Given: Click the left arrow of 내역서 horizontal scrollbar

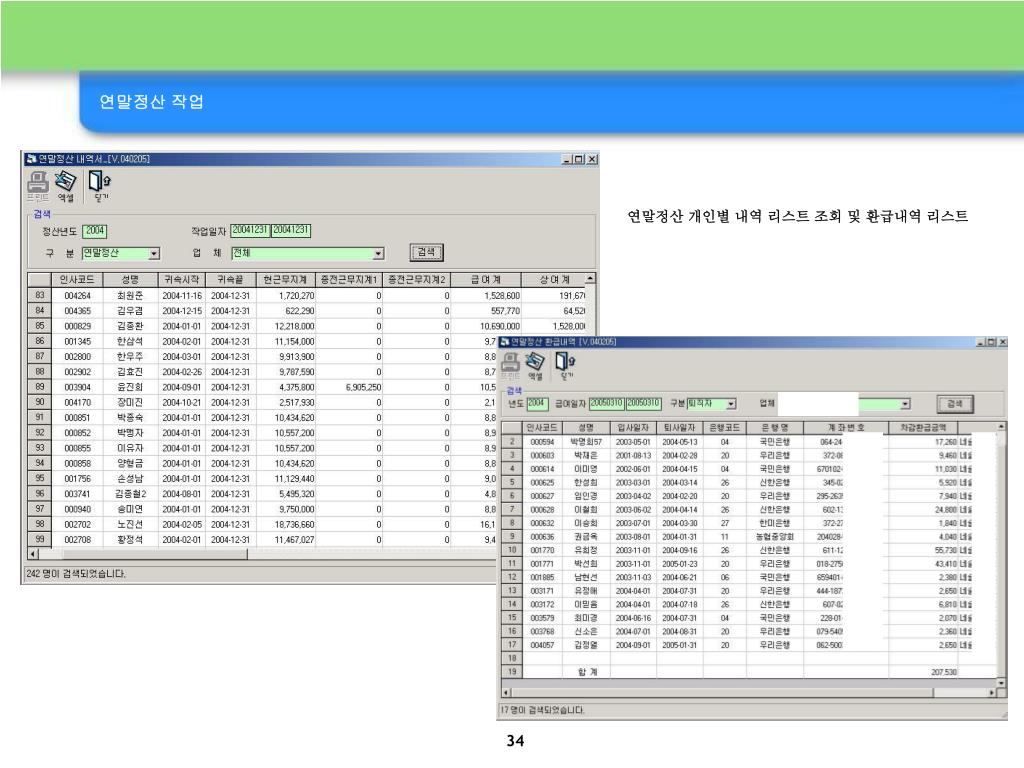Looking at the screenshot, I should point(33,554).
